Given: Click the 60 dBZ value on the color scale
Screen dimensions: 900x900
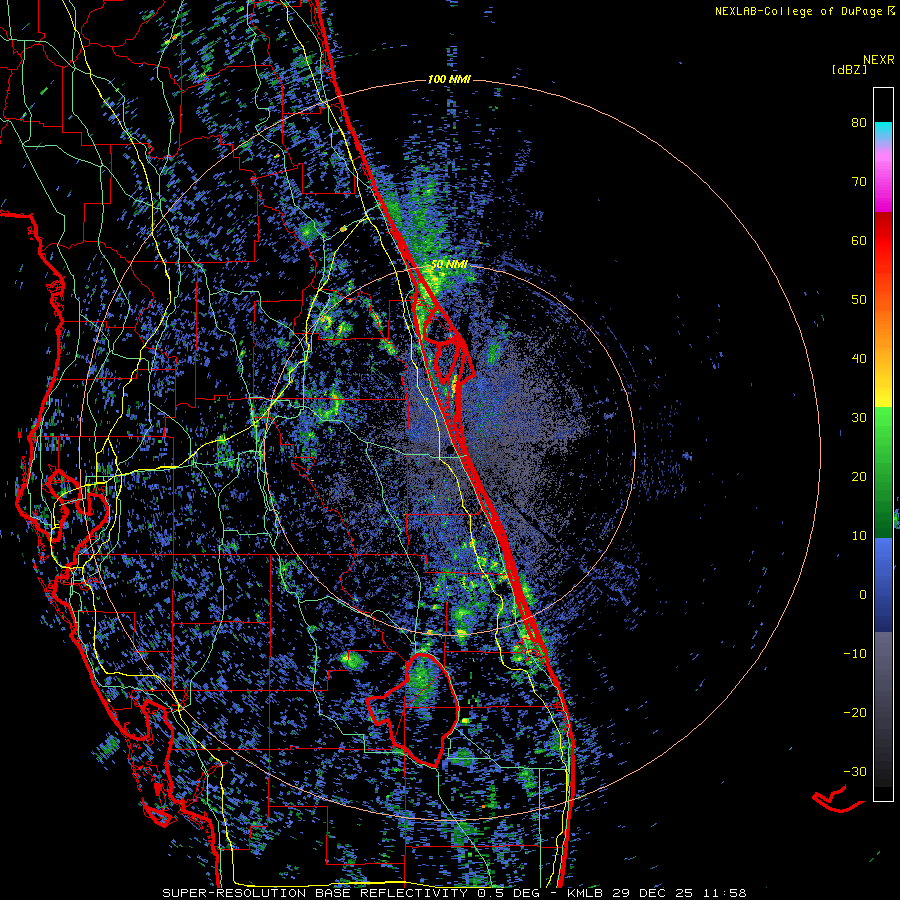Looking at the screenshot, I should point(859,240).
